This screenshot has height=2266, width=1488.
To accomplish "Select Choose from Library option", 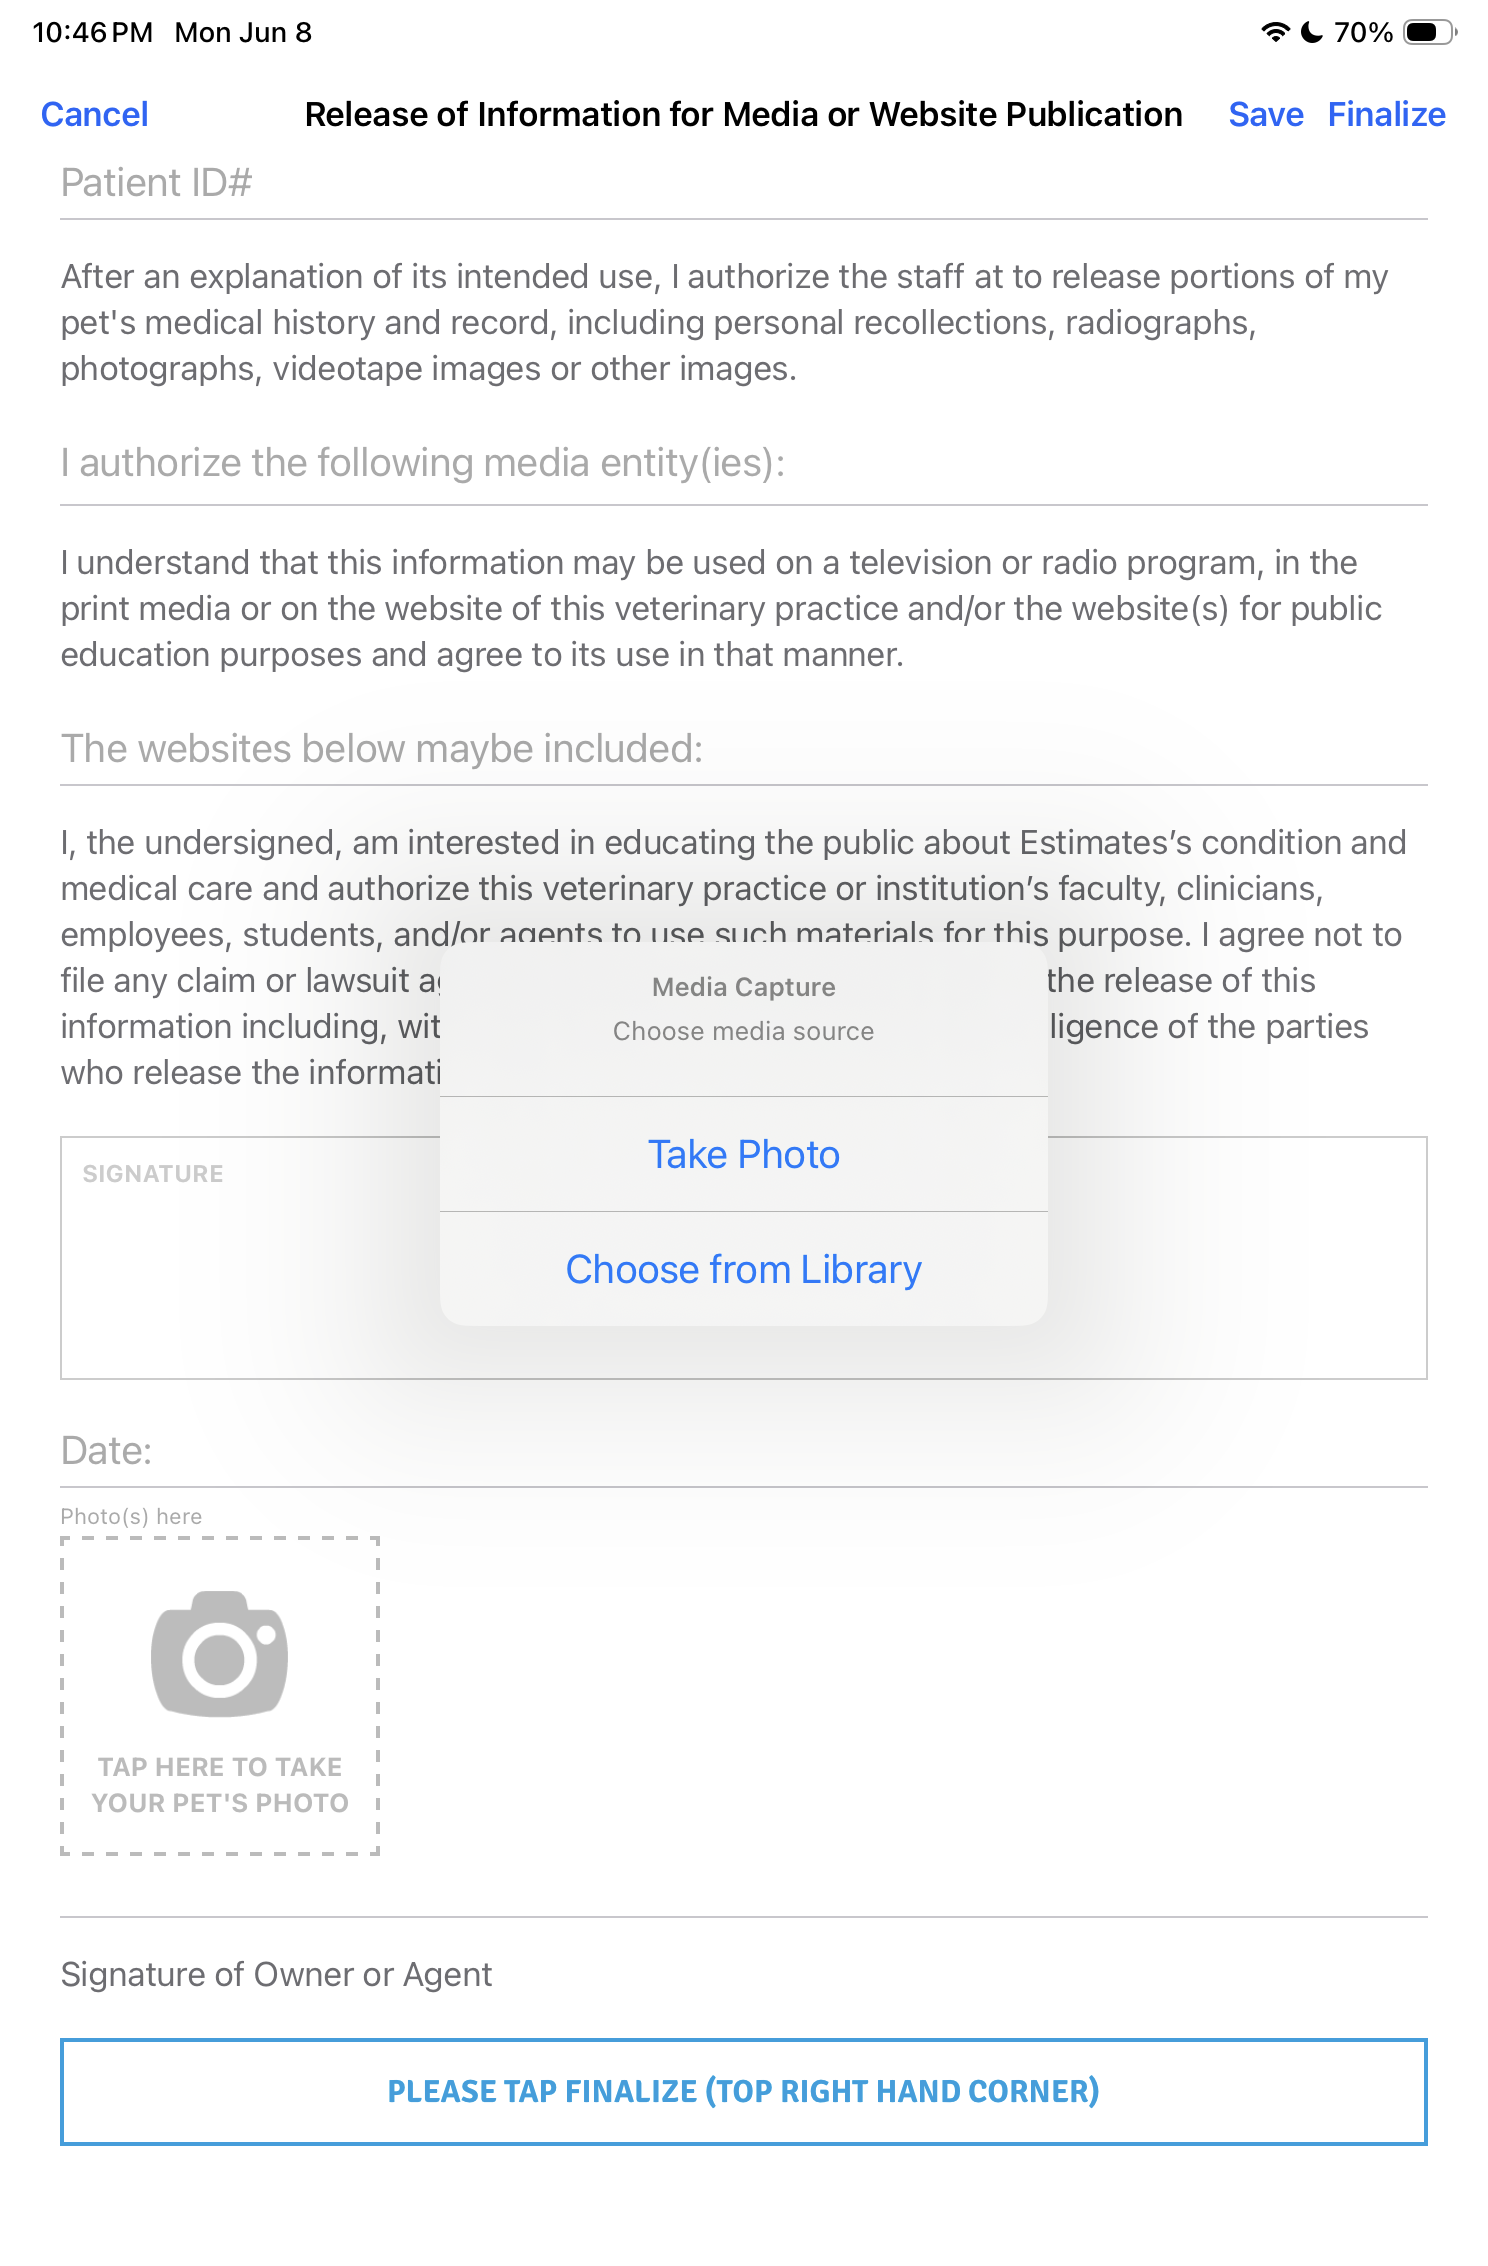I will tap(744, 1269).
